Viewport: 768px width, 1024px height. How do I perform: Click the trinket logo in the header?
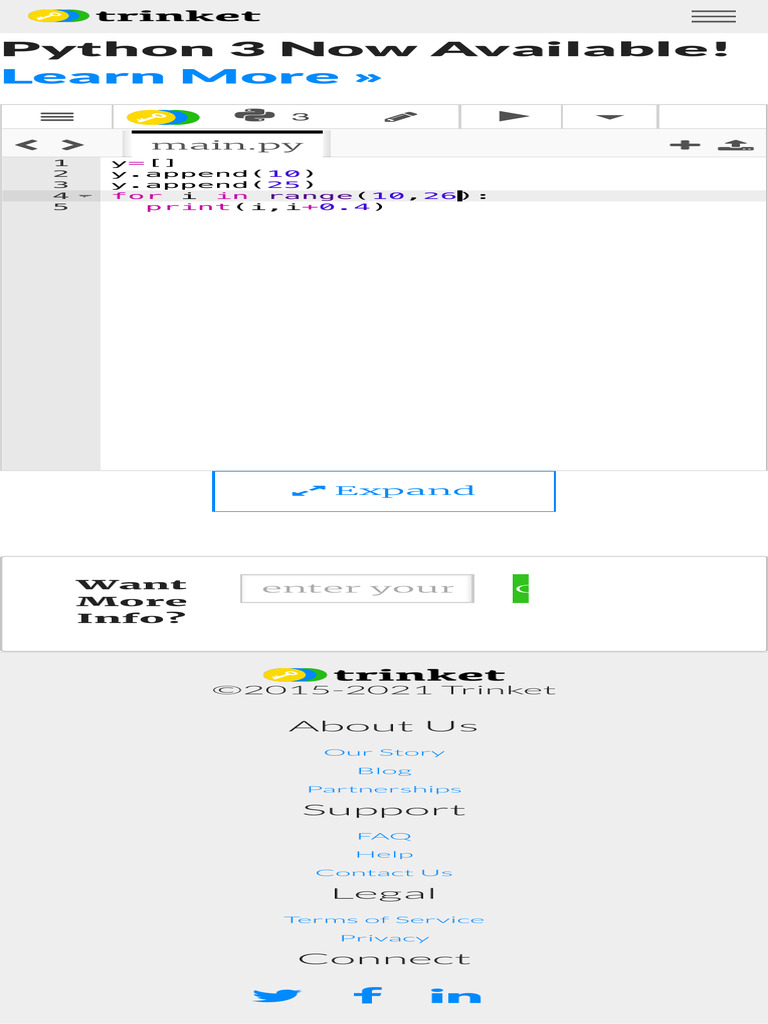144,16
